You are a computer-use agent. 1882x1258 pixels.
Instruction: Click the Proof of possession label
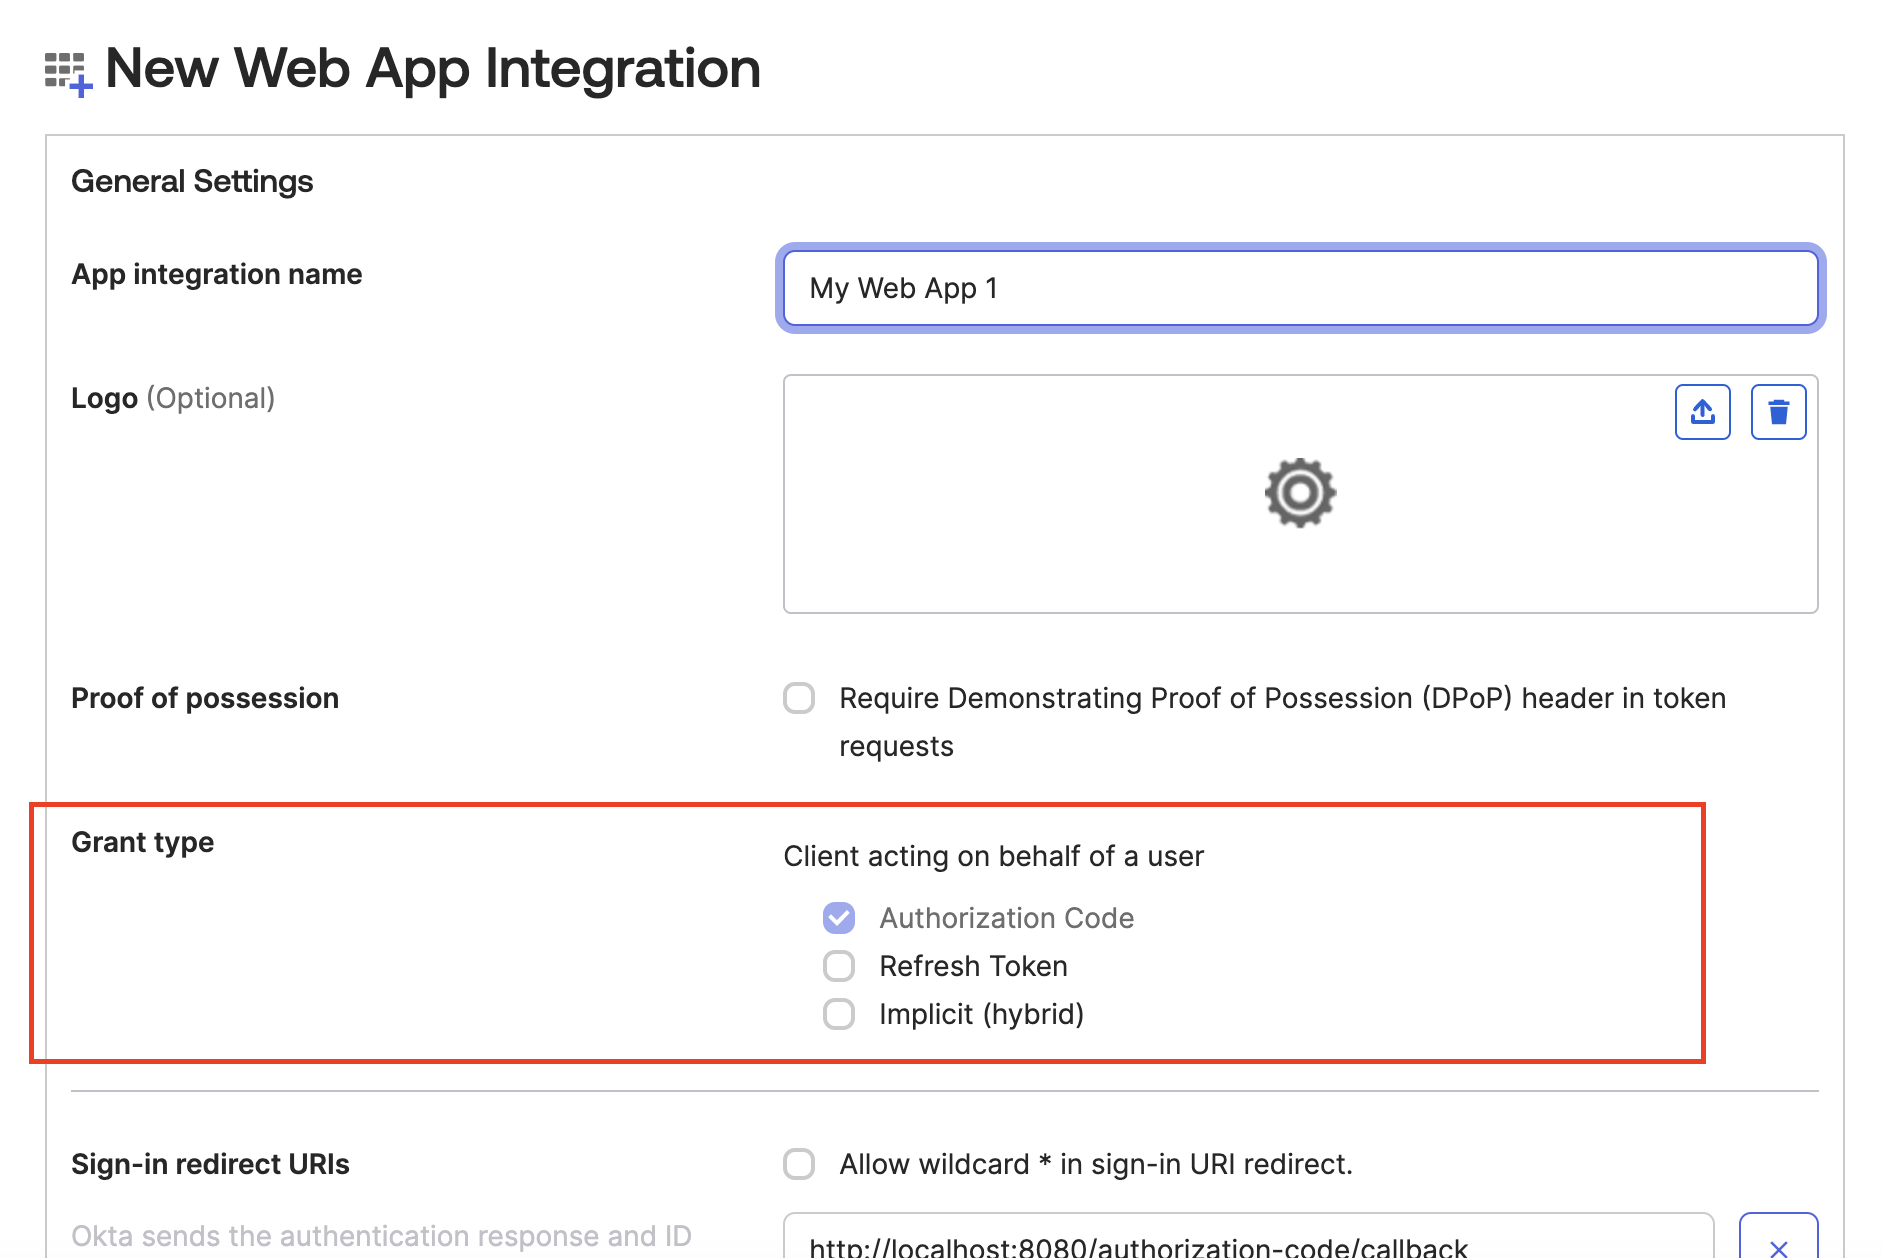(204, 698)
